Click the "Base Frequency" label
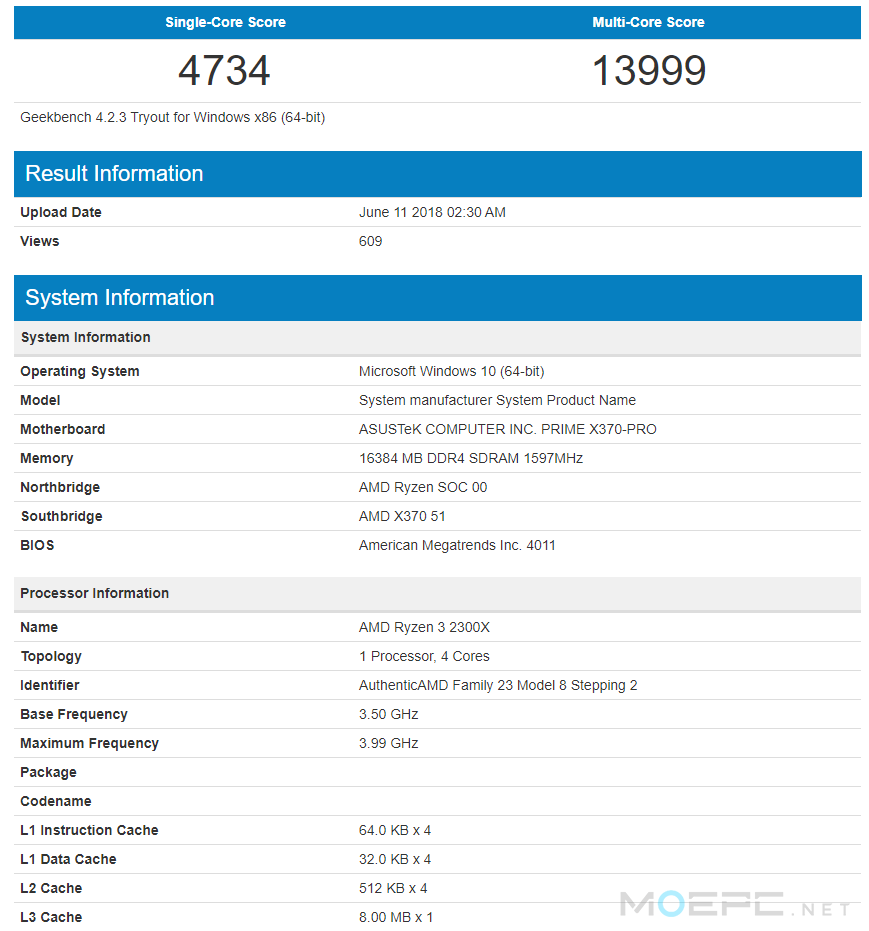 point(74,715)
